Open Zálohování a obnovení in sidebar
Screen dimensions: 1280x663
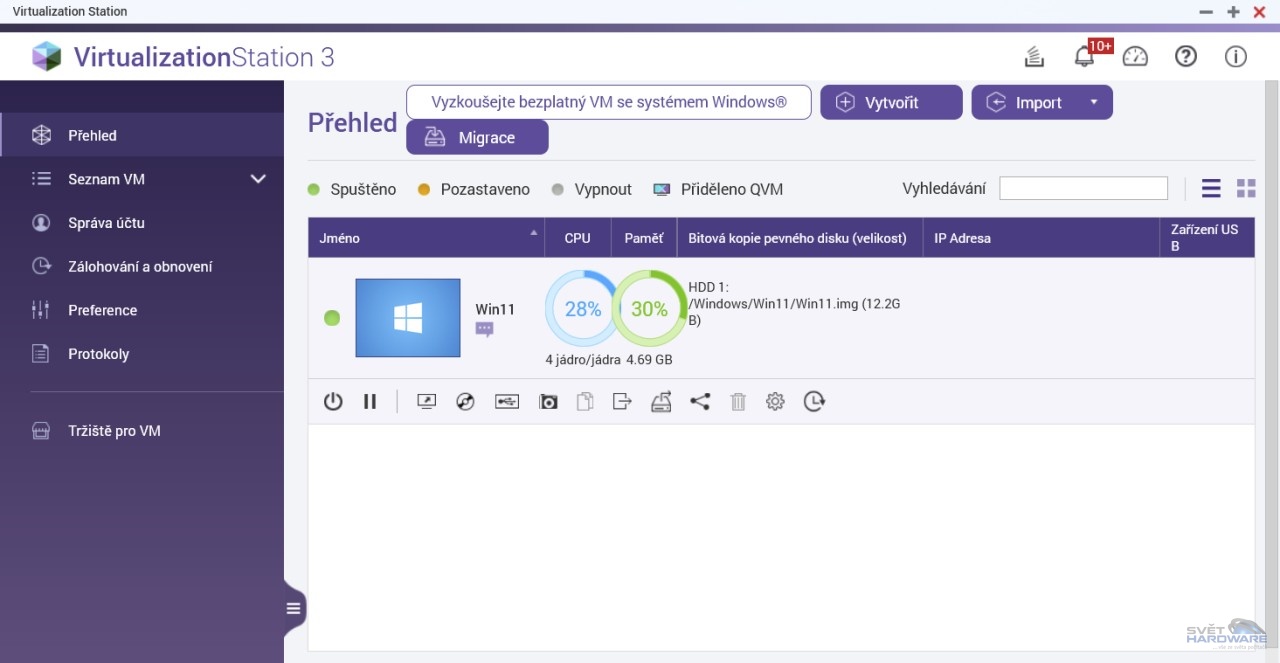(x=140, y=267)
